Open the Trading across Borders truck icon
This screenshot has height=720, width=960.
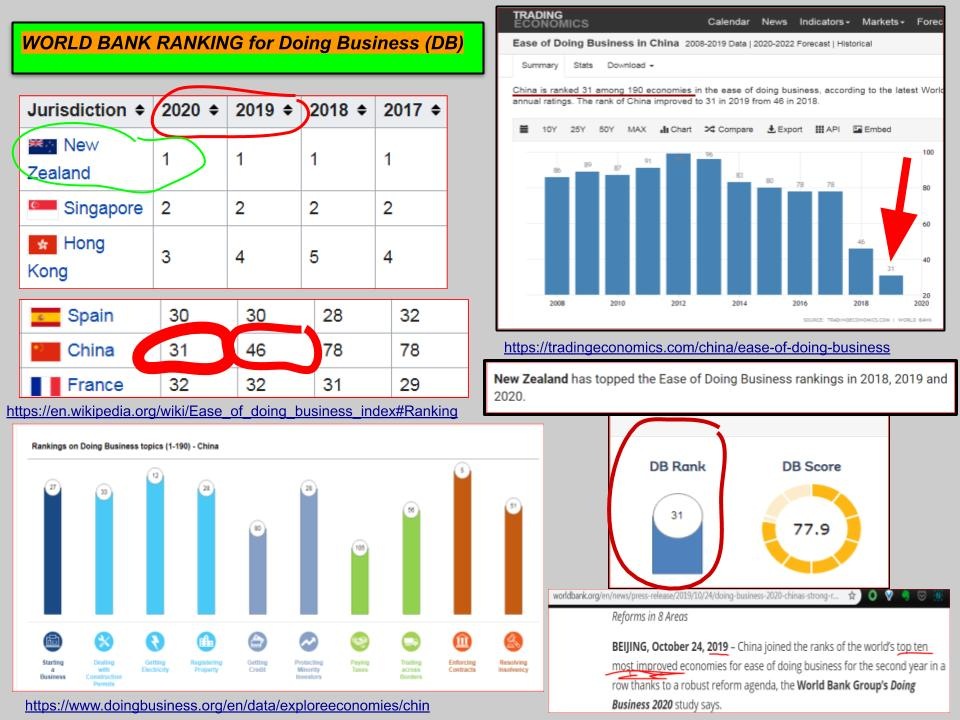(411, 642)
